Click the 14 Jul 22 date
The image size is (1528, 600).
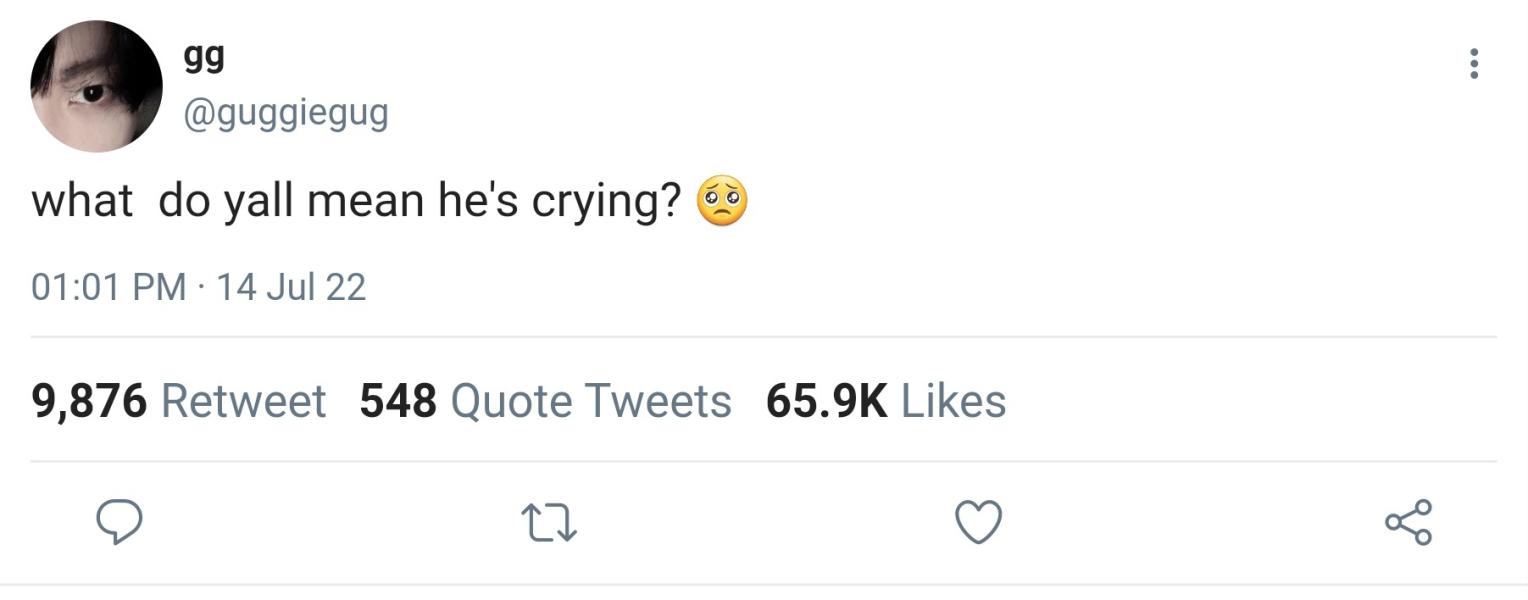pyautogui.click(x=291, y=287)
